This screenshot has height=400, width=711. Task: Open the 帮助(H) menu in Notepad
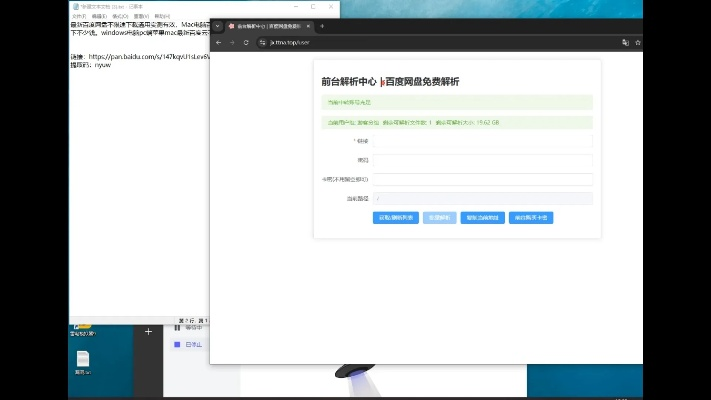point(162,16)
